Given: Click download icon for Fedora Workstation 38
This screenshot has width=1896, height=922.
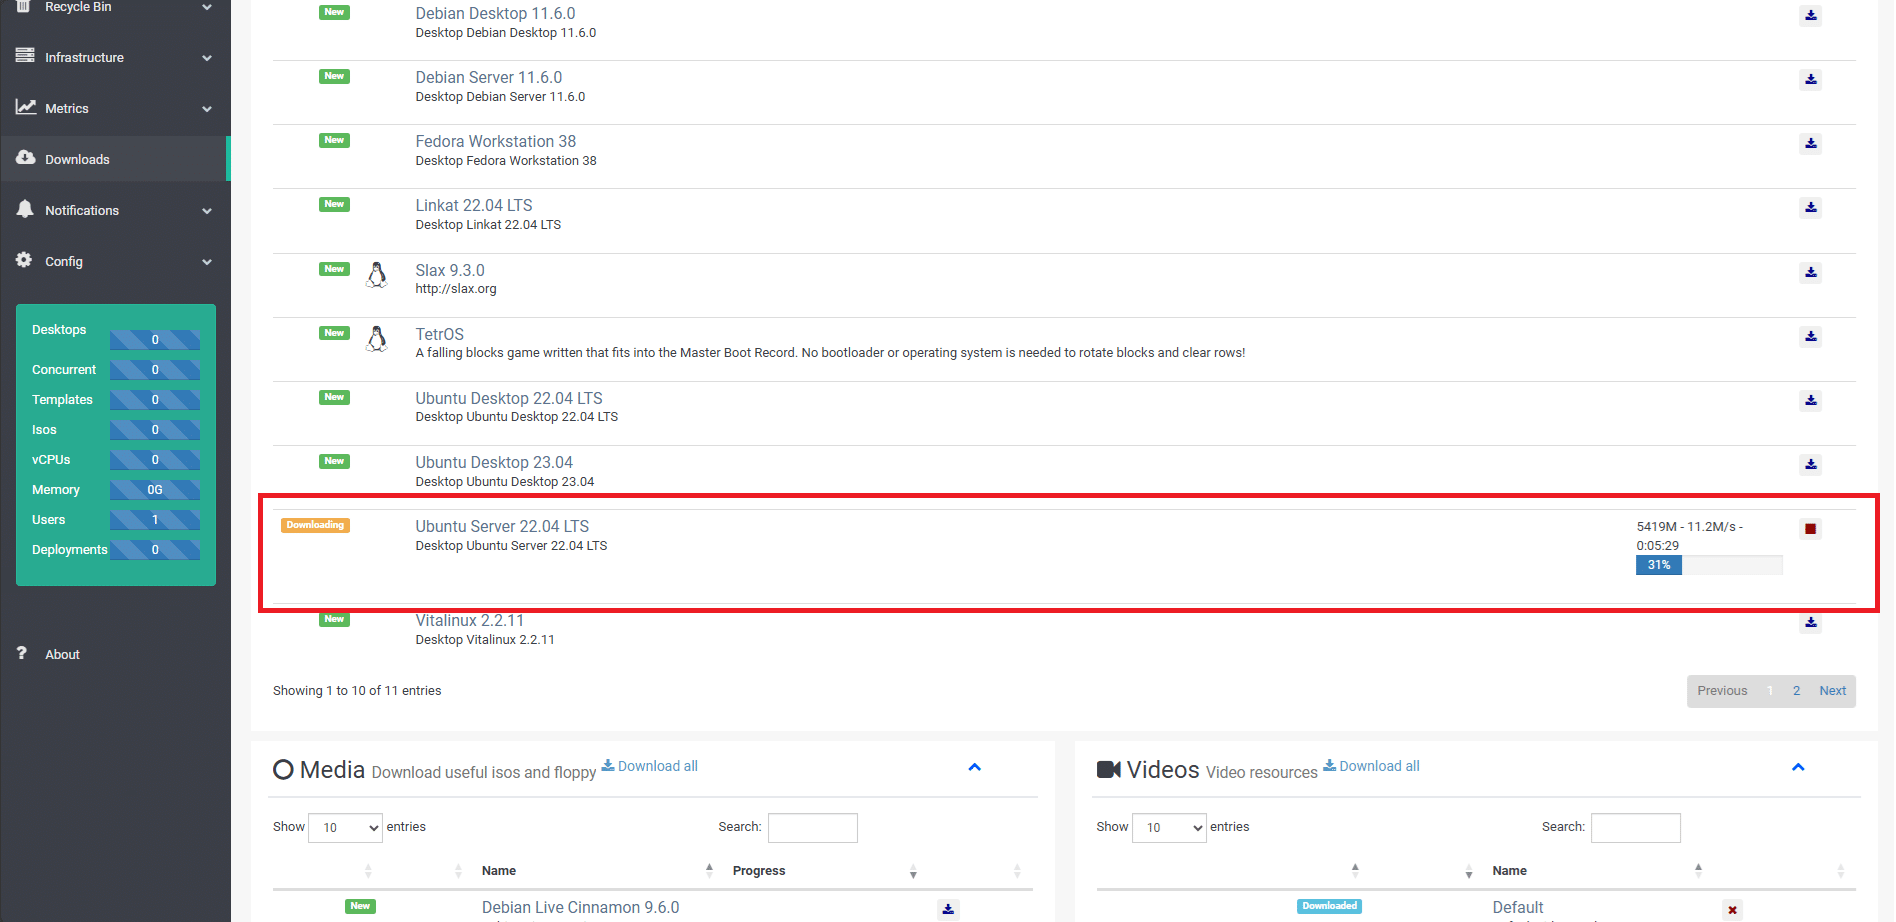Looking at the screenshot, I should click(x=1810, y=144).
